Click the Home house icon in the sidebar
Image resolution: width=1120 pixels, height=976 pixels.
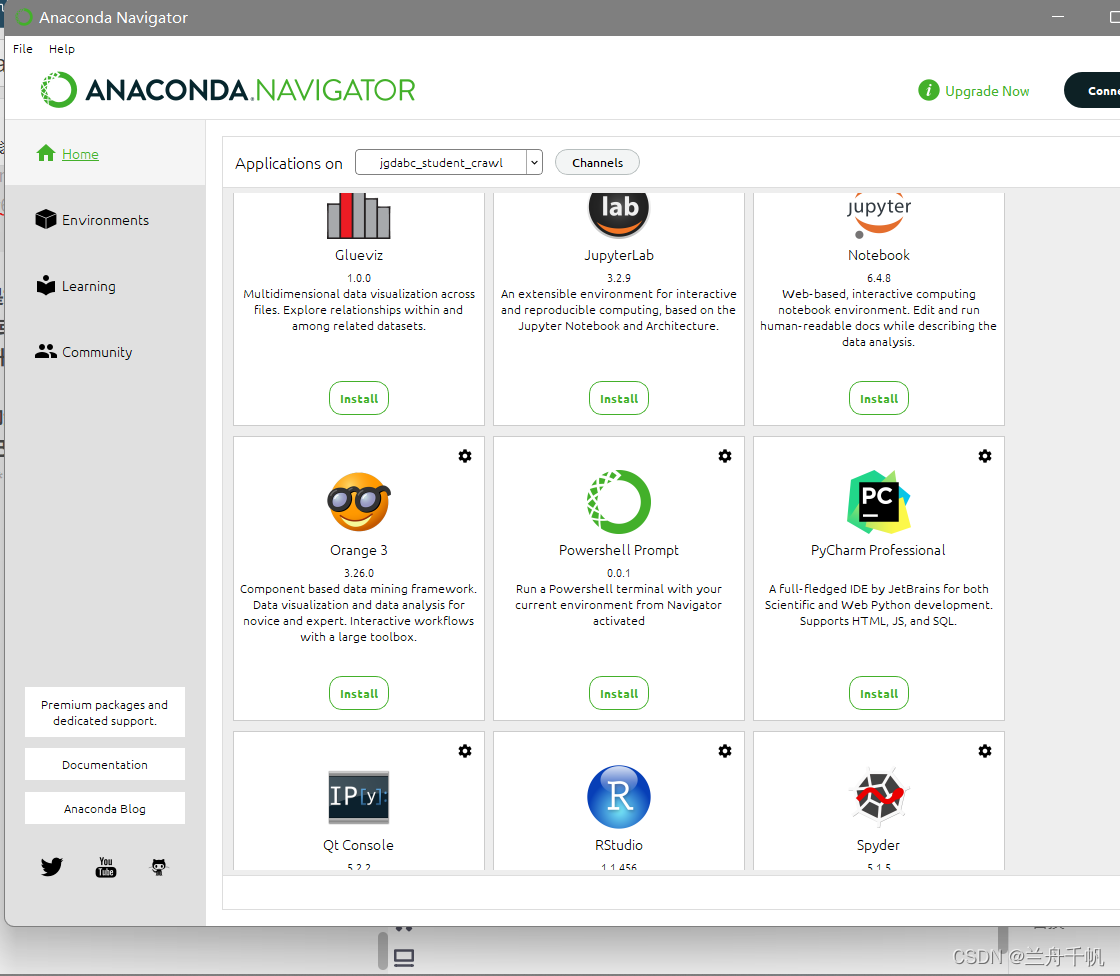pos(46,153)
